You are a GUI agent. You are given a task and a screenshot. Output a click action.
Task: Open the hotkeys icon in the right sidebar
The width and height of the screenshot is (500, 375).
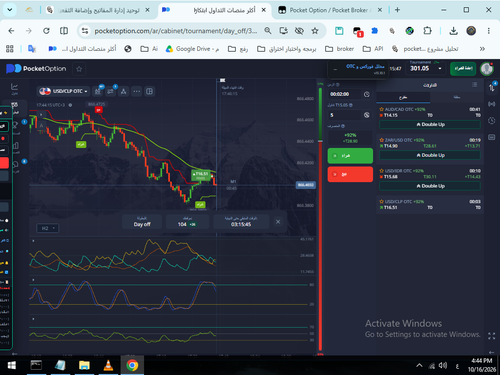click(492, 137)
